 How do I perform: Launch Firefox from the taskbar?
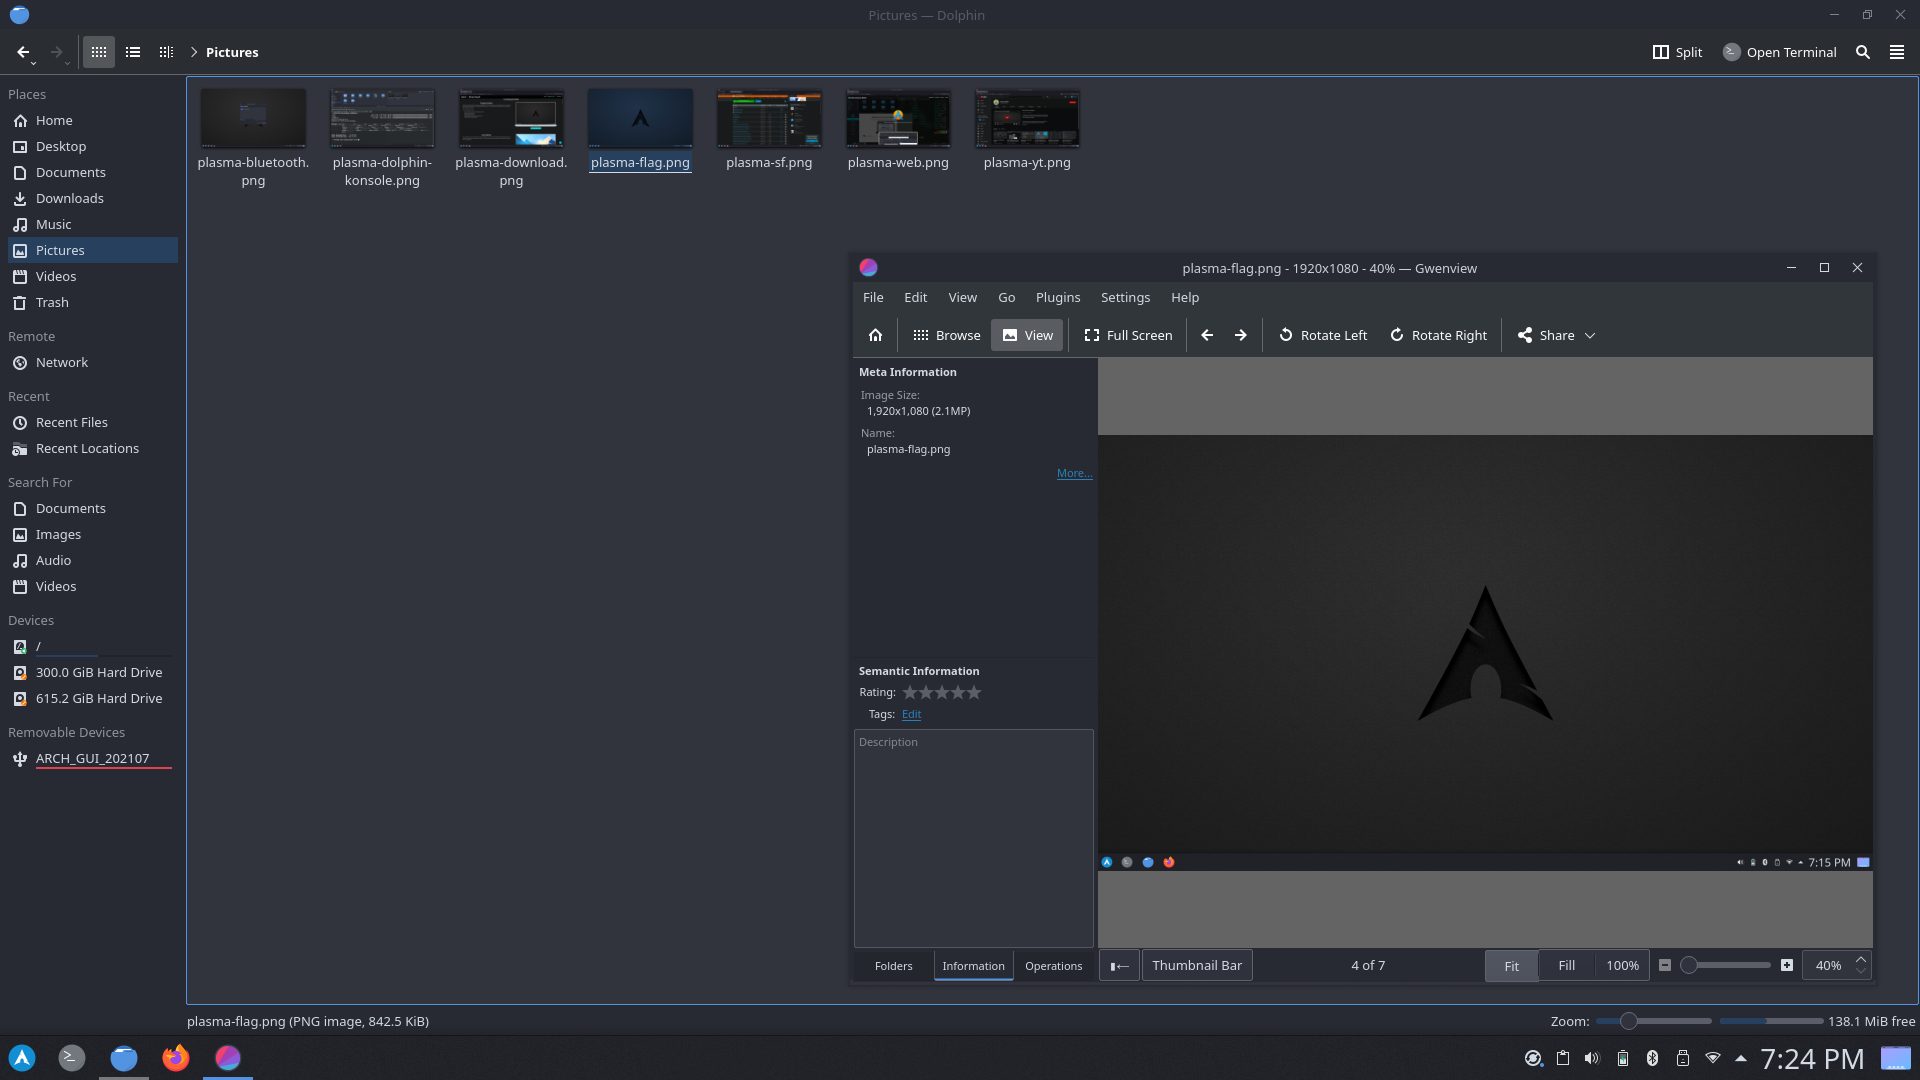pyautogui.click(x=175, y=1058)
